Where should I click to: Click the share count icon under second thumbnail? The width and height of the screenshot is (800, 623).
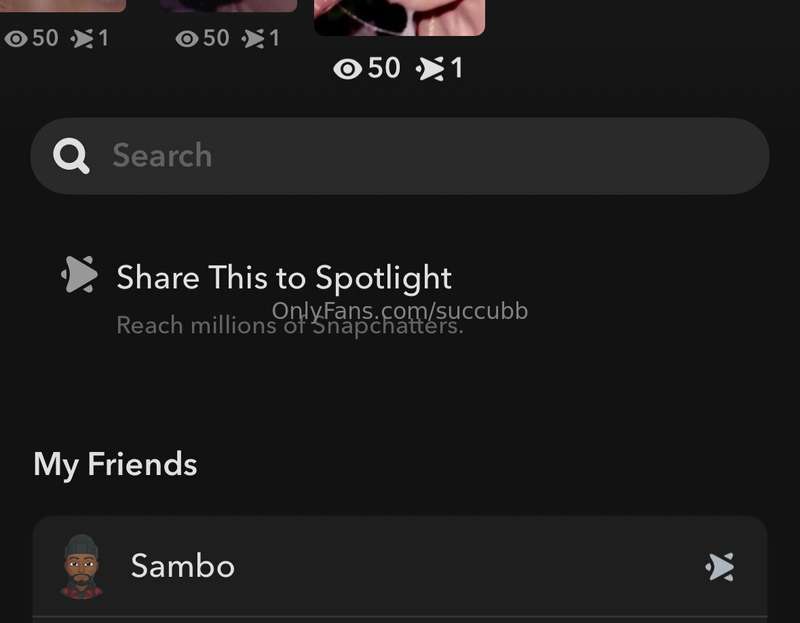click(254, 39)
